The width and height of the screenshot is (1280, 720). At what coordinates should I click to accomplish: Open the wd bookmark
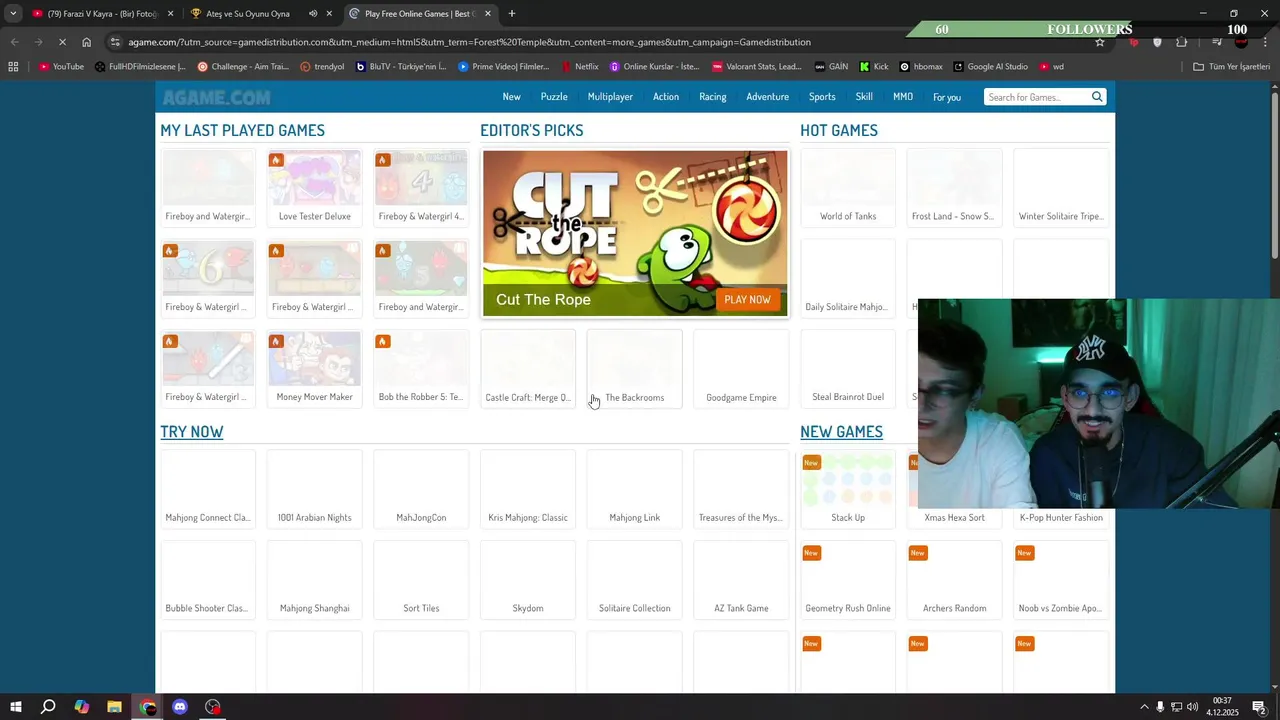[1052, 67]
